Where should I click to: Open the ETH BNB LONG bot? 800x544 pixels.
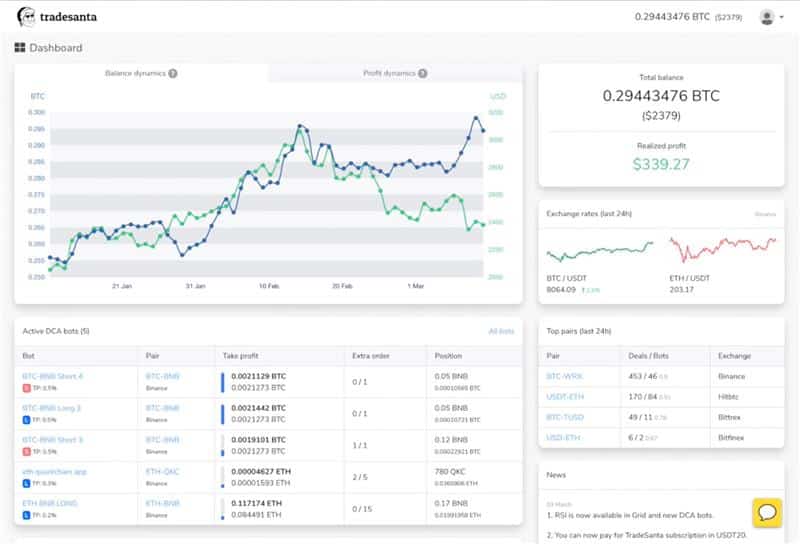tap(50, 503)
